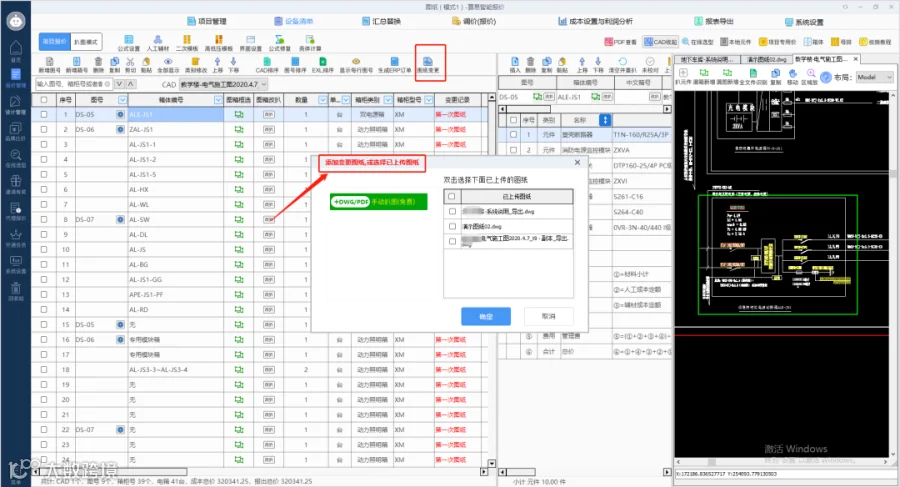Screen dimensions: 900x487
Task: Click the 区域放 zoom region icon
Action: pyautogui.click(x=810, y=76)
